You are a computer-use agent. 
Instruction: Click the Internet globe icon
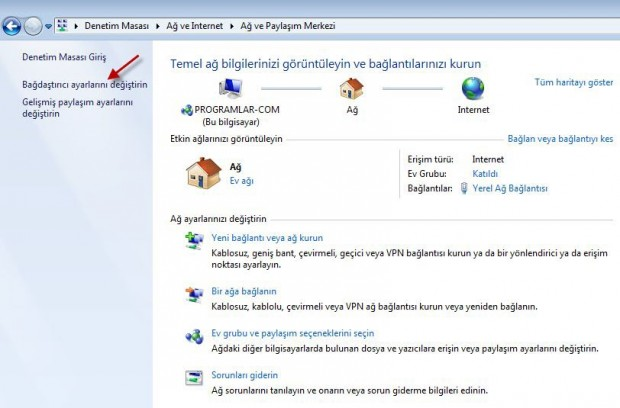[x=473, y=88]
